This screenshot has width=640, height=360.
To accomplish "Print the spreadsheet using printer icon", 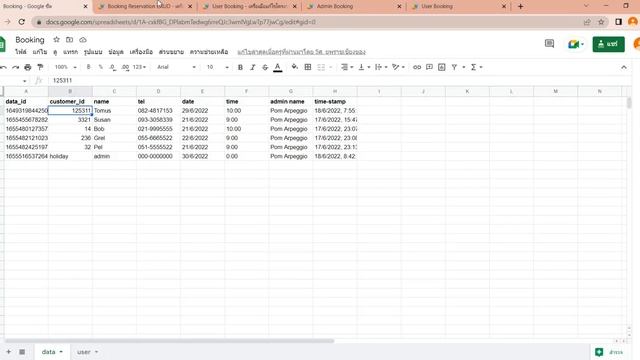I will coord(28,67).
